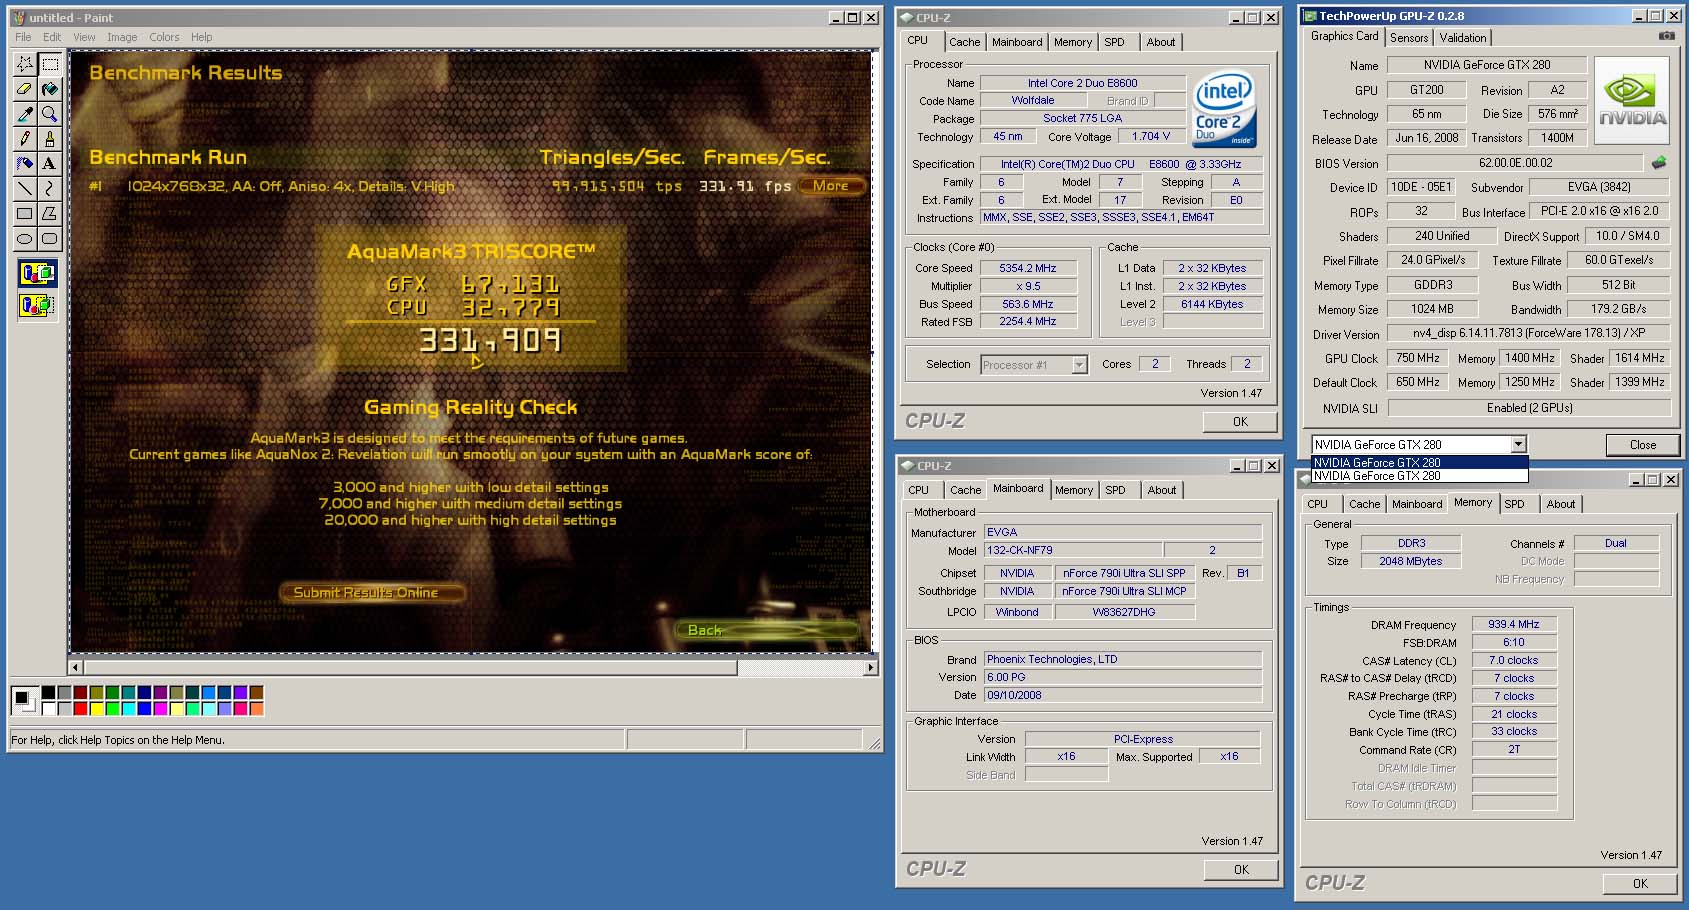Screen dimensions: 1689x910
Task: Click GPU-Z title bar application icon
Action: coord(1309,15)
